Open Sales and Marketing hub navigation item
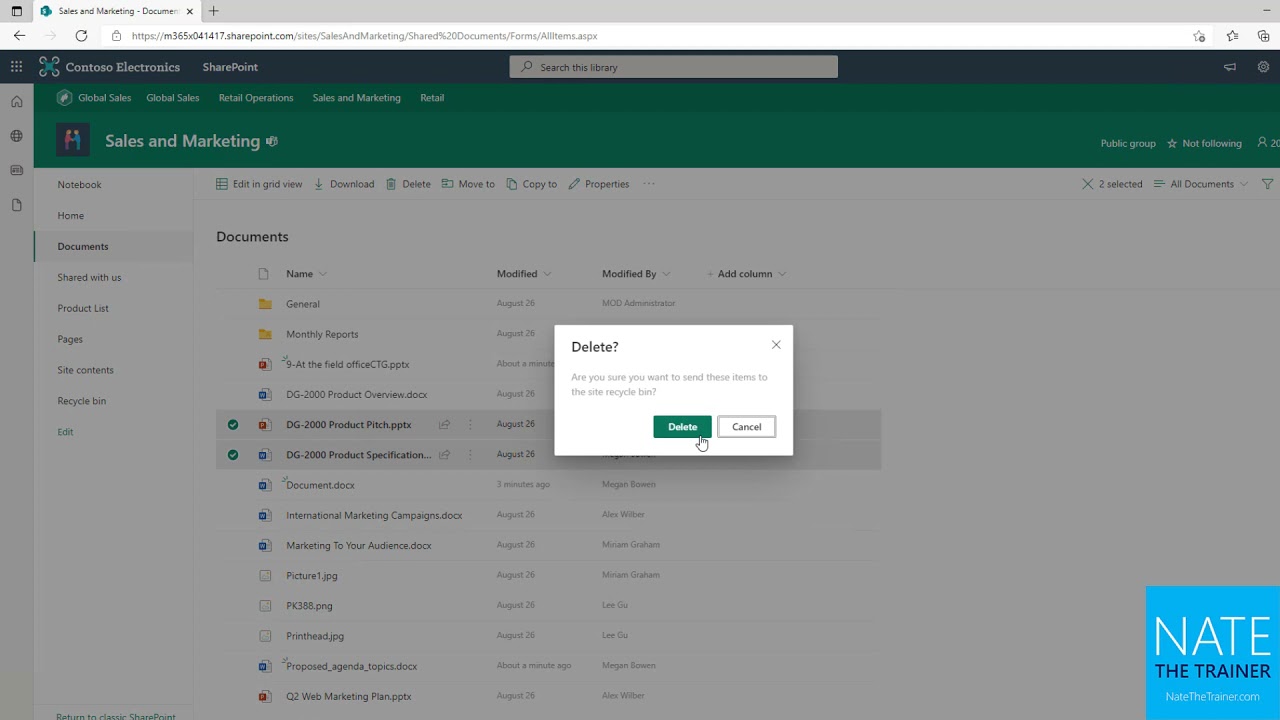This screenshot has width=1280, height=720. [356, 98]
